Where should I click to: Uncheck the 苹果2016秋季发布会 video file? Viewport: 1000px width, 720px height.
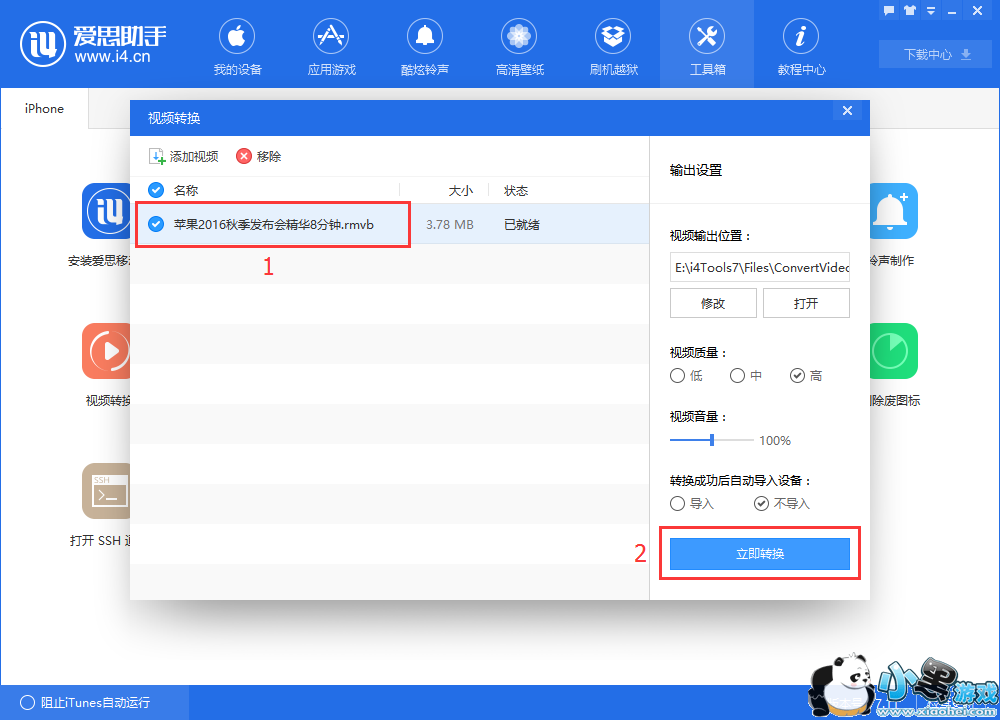point(156,224)
